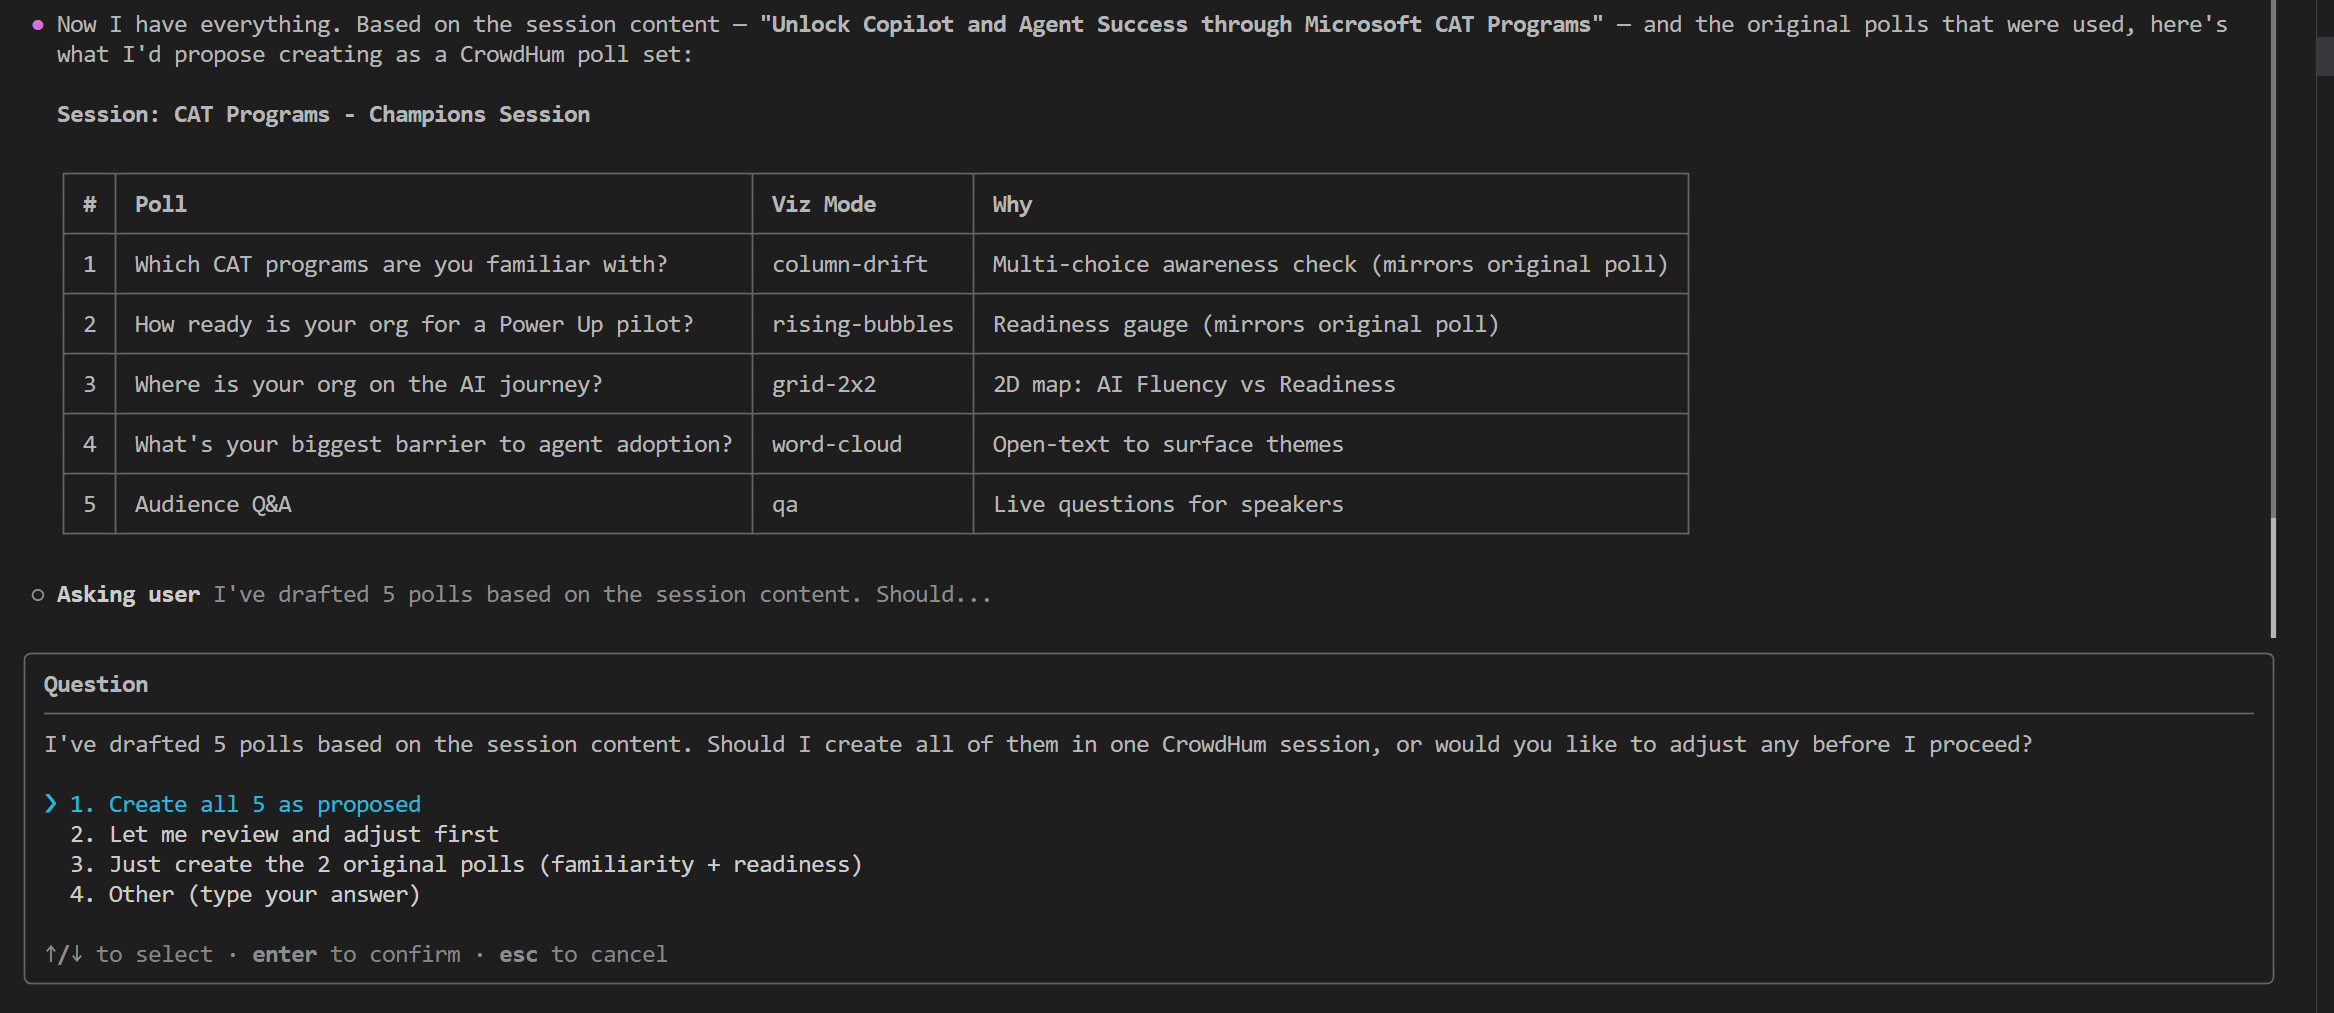The width and height of the screenshot is (2334, 1013).
Task: Click the bold 'Unlock Copilot and Agent Success' title
Action: click(1181, 24)
